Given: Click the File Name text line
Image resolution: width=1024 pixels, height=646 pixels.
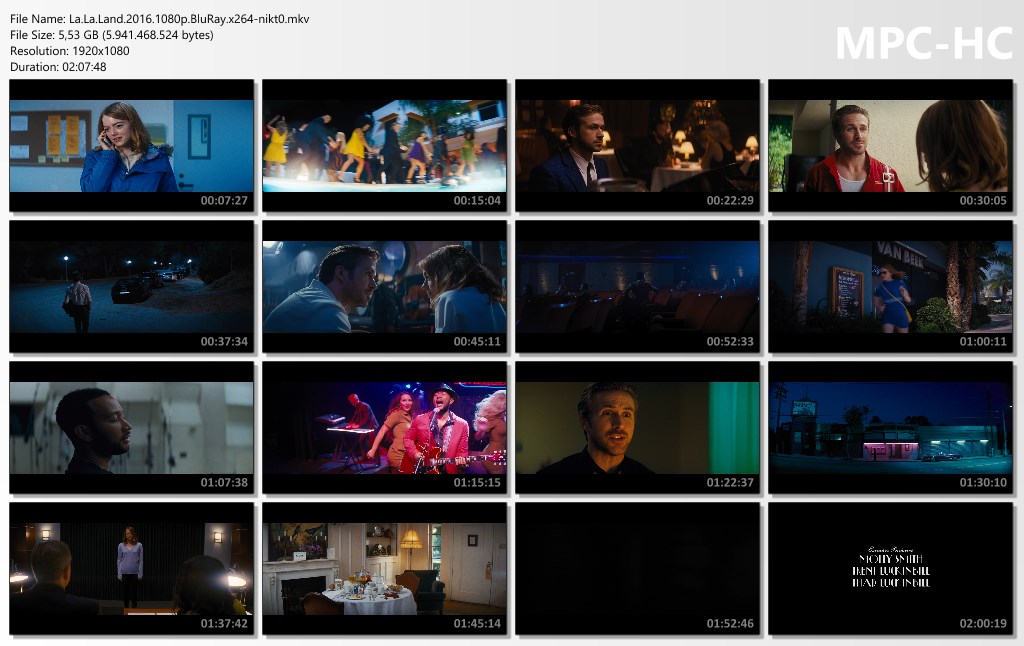Looking at the screenshot, I should pos(159,19).
